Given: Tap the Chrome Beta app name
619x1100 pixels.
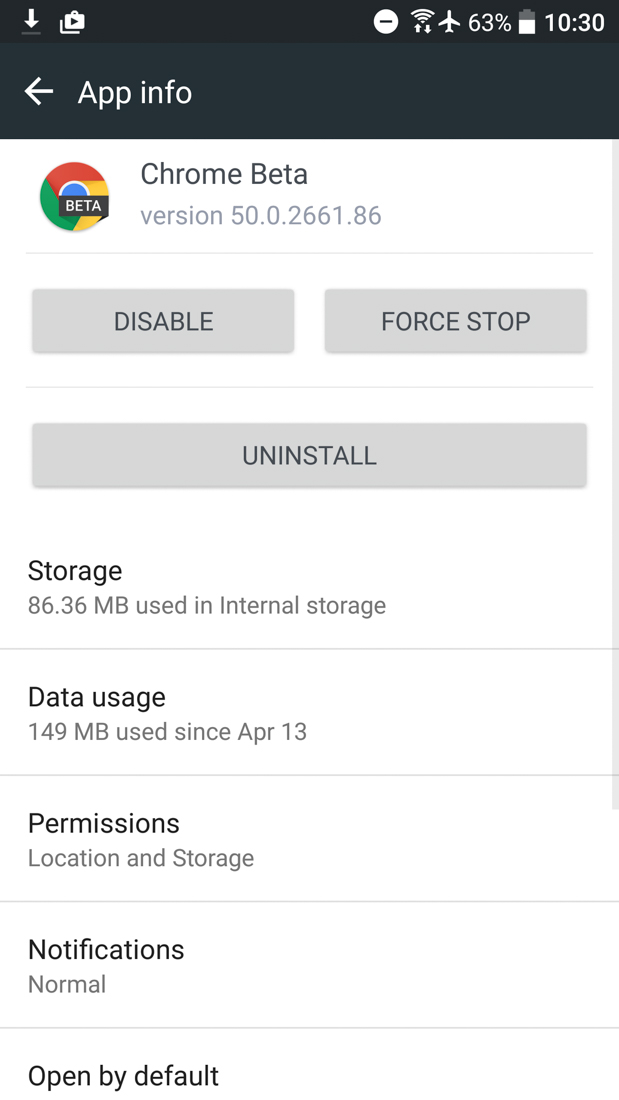Looking at the screenshot, I should point(224,174).
